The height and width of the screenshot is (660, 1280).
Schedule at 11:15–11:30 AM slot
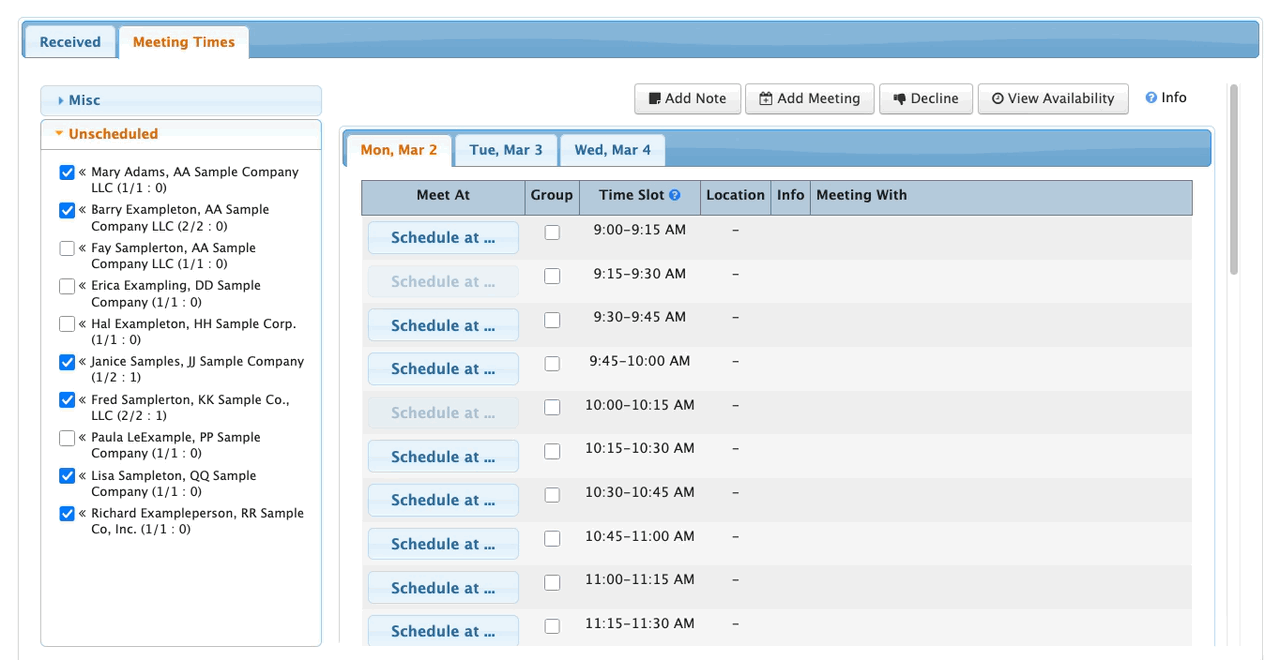(x=443, y=631)
